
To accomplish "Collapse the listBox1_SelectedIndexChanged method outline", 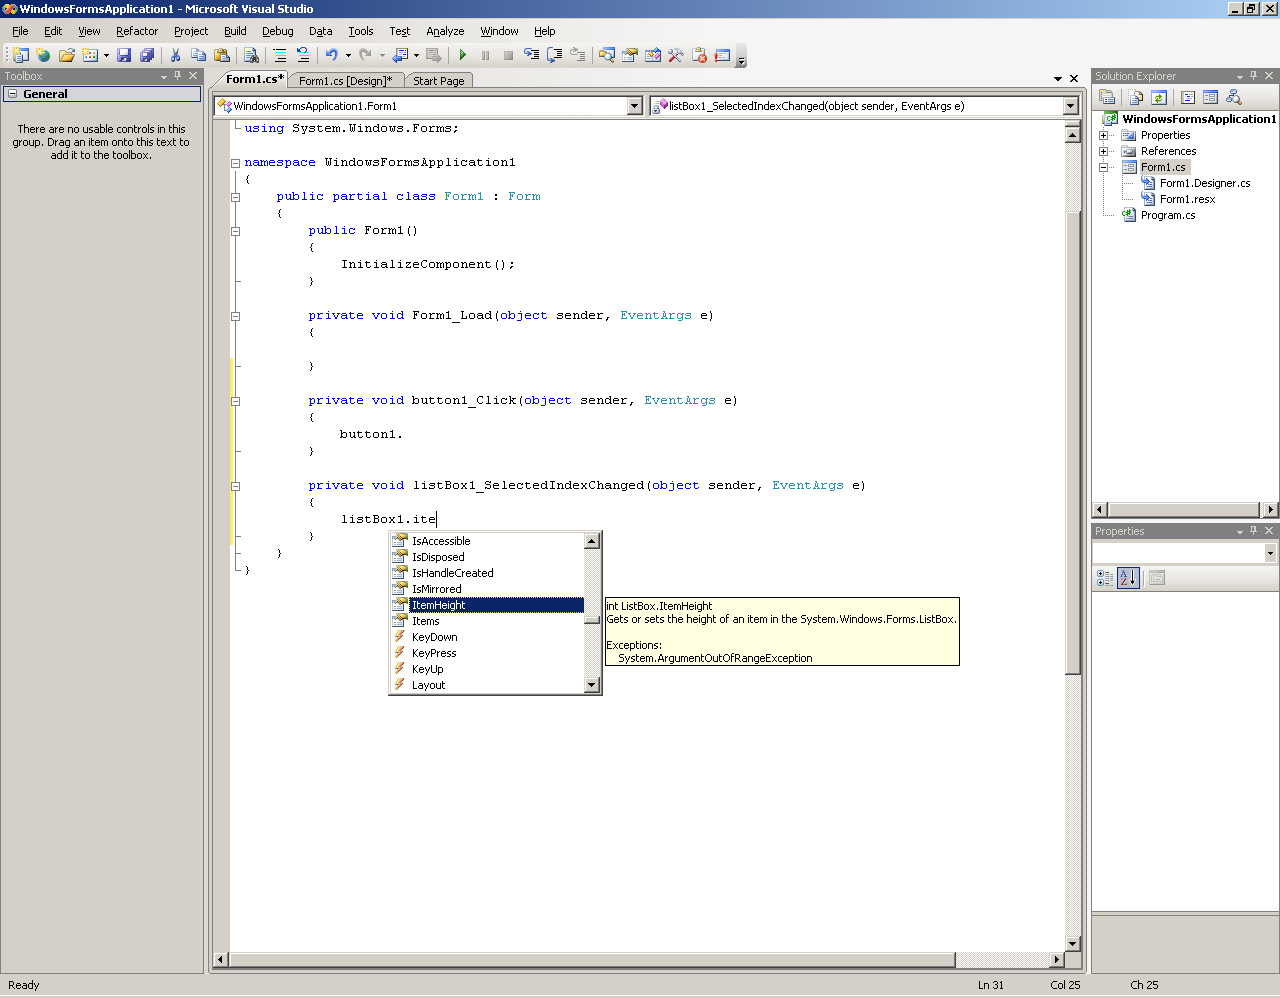I will tap(236, 486).
